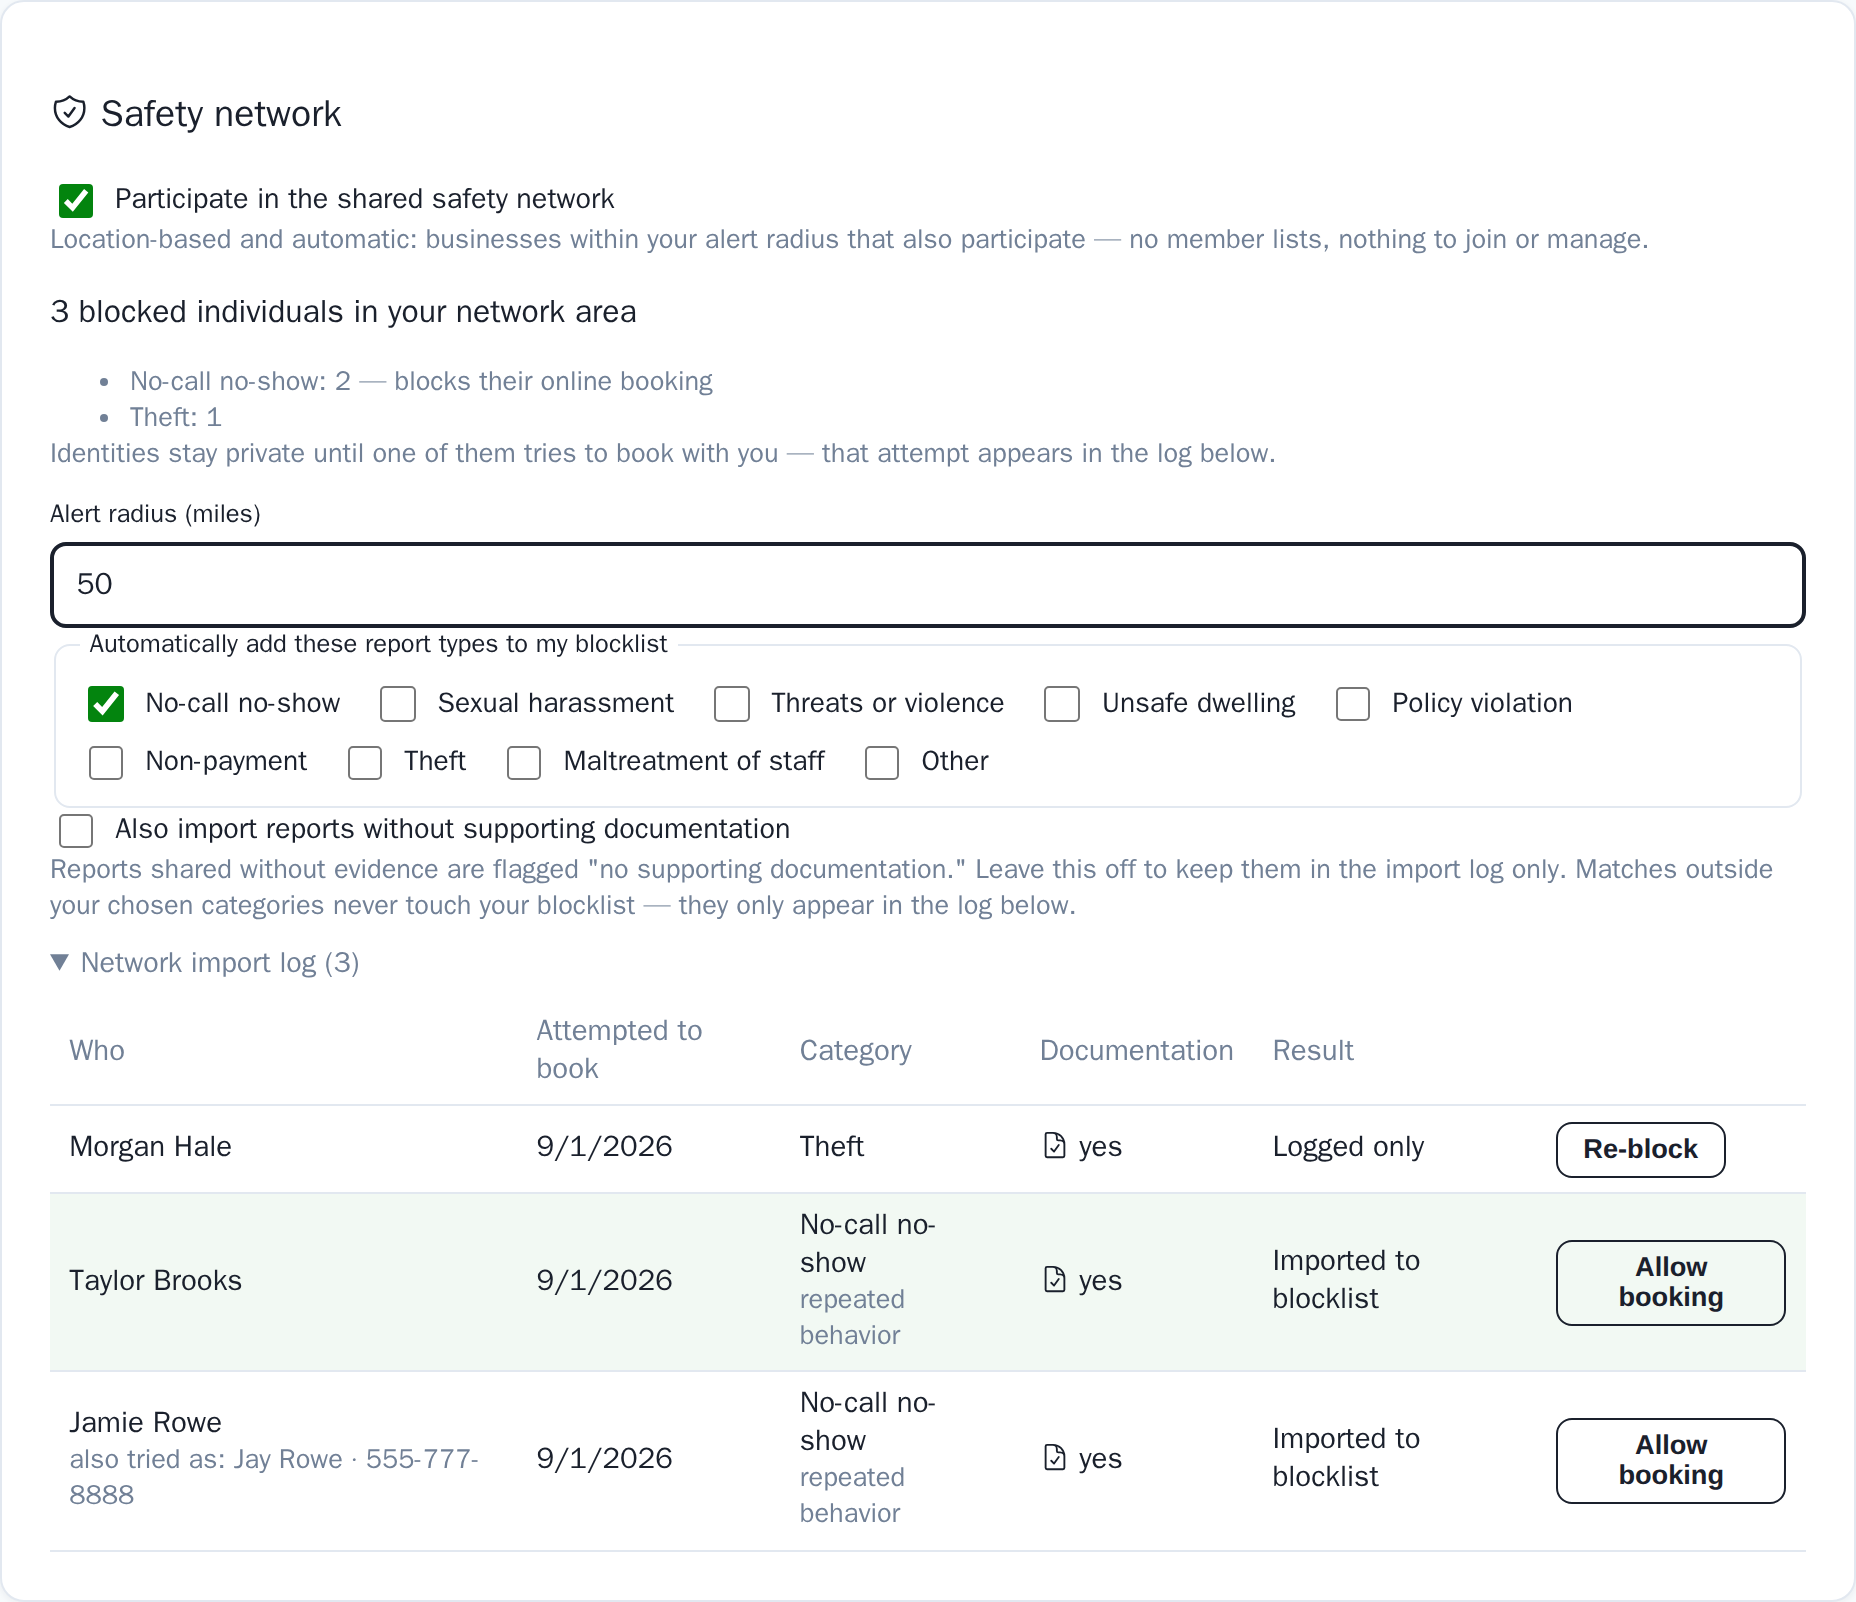
Task: Uncheck Participate in the shared safety network
Action: click(x=76, y=200)
